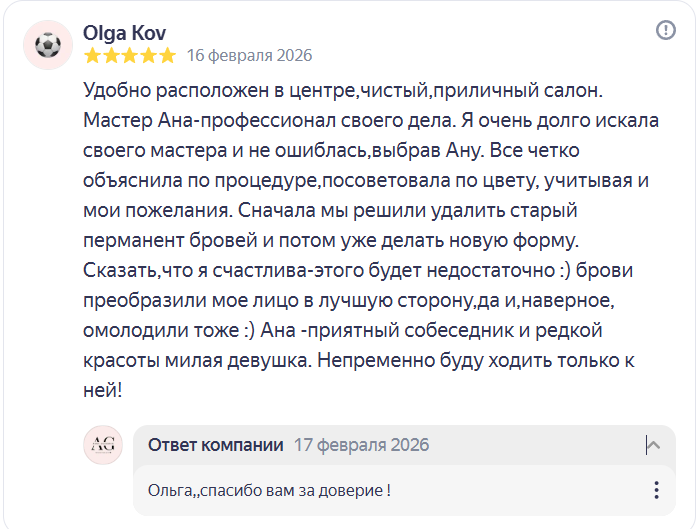Open the report review exclamation icon

point(666,30)
